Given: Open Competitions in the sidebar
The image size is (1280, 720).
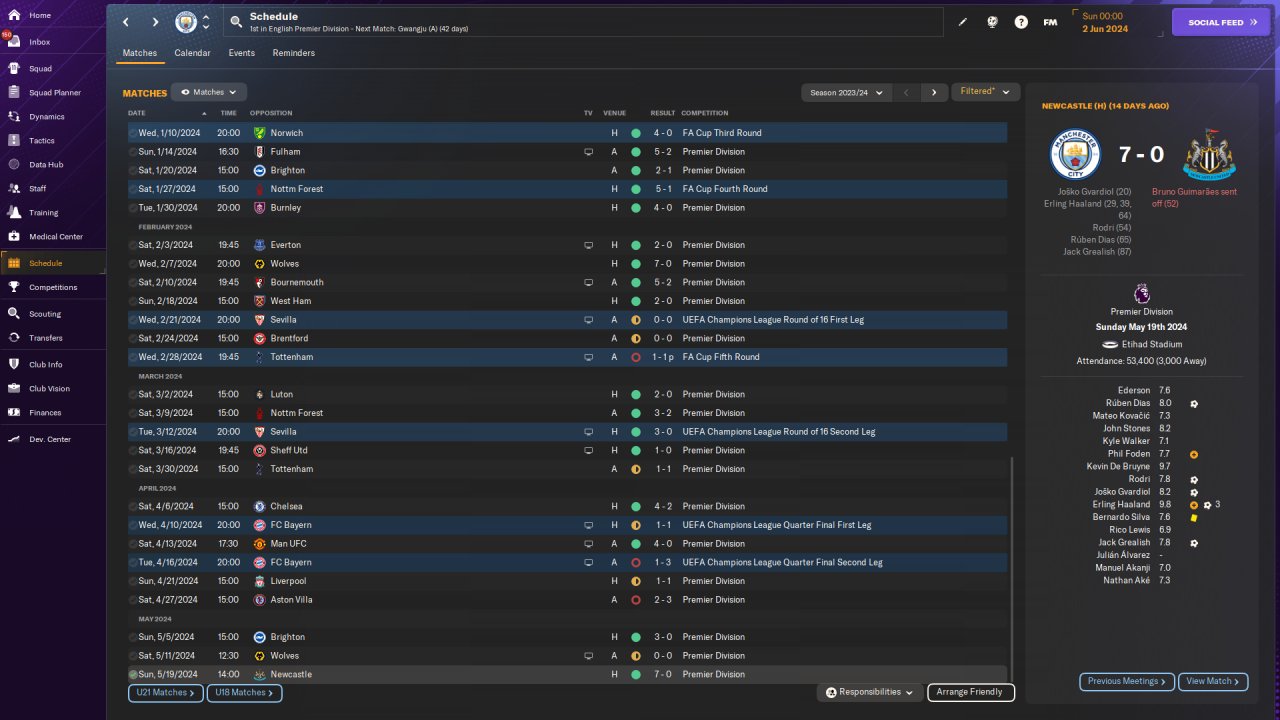Looking at the screenshot, I should [53, 287].
